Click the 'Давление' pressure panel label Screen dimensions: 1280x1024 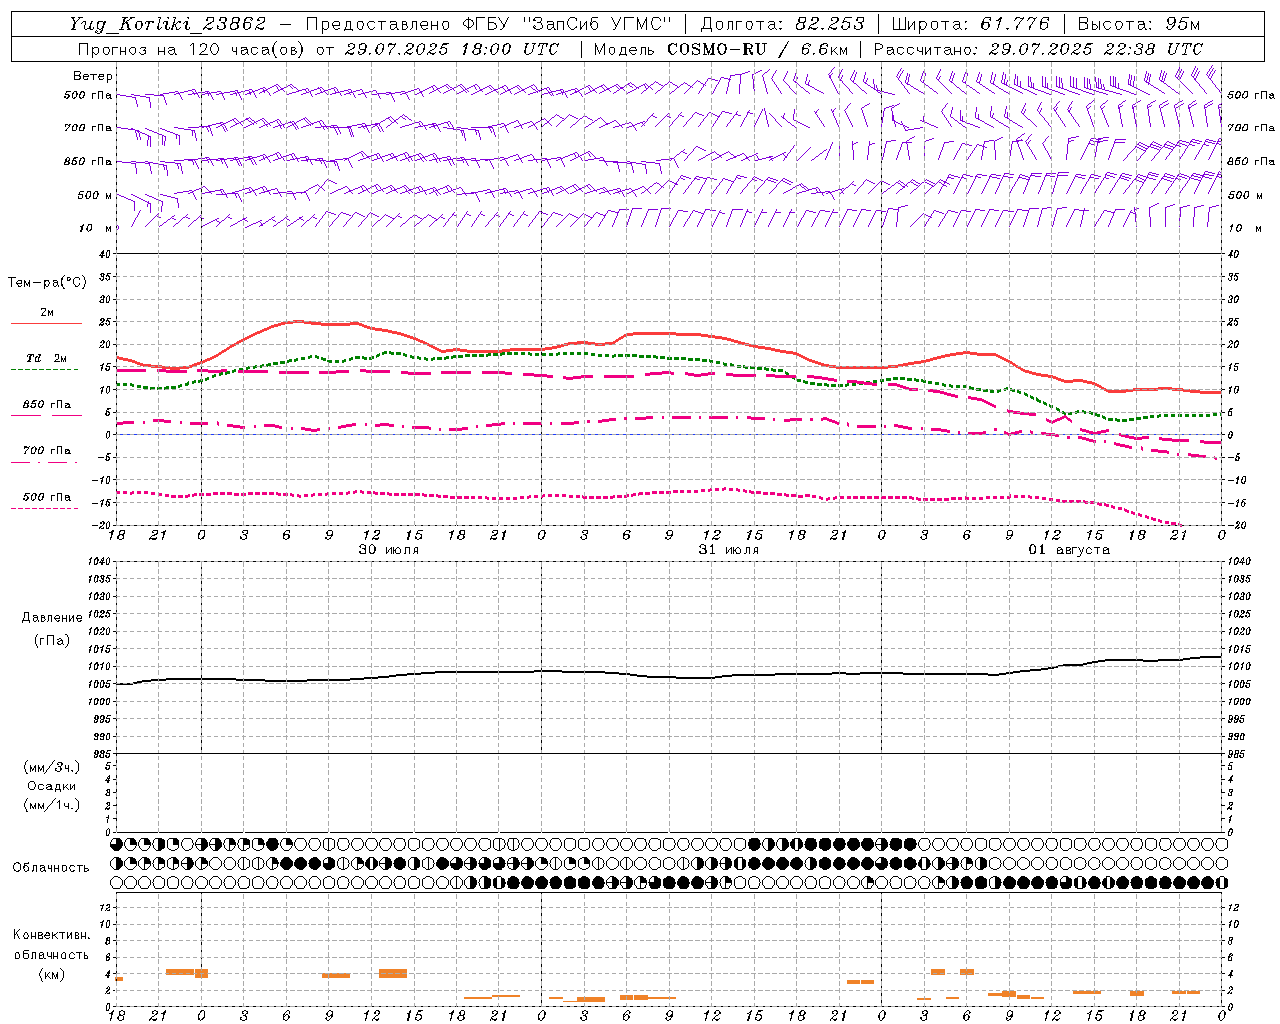(x=52, y=618)
